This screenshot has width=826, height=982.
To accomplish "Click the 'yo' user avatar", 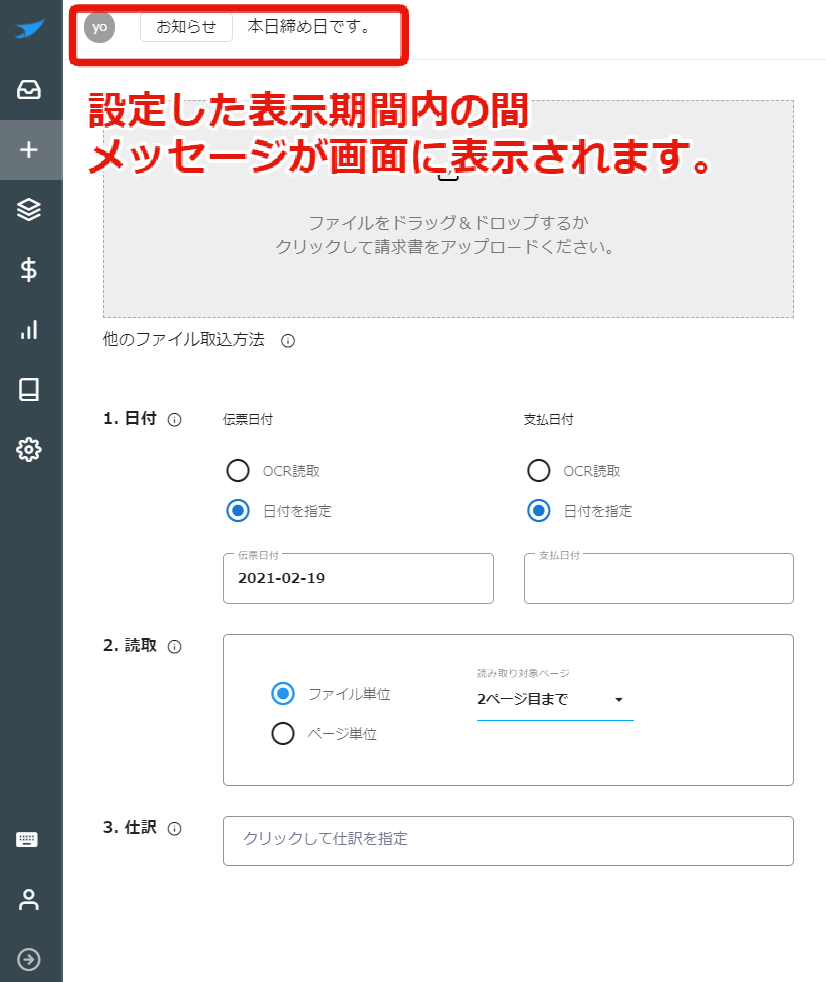I will [x=100, y=27].
